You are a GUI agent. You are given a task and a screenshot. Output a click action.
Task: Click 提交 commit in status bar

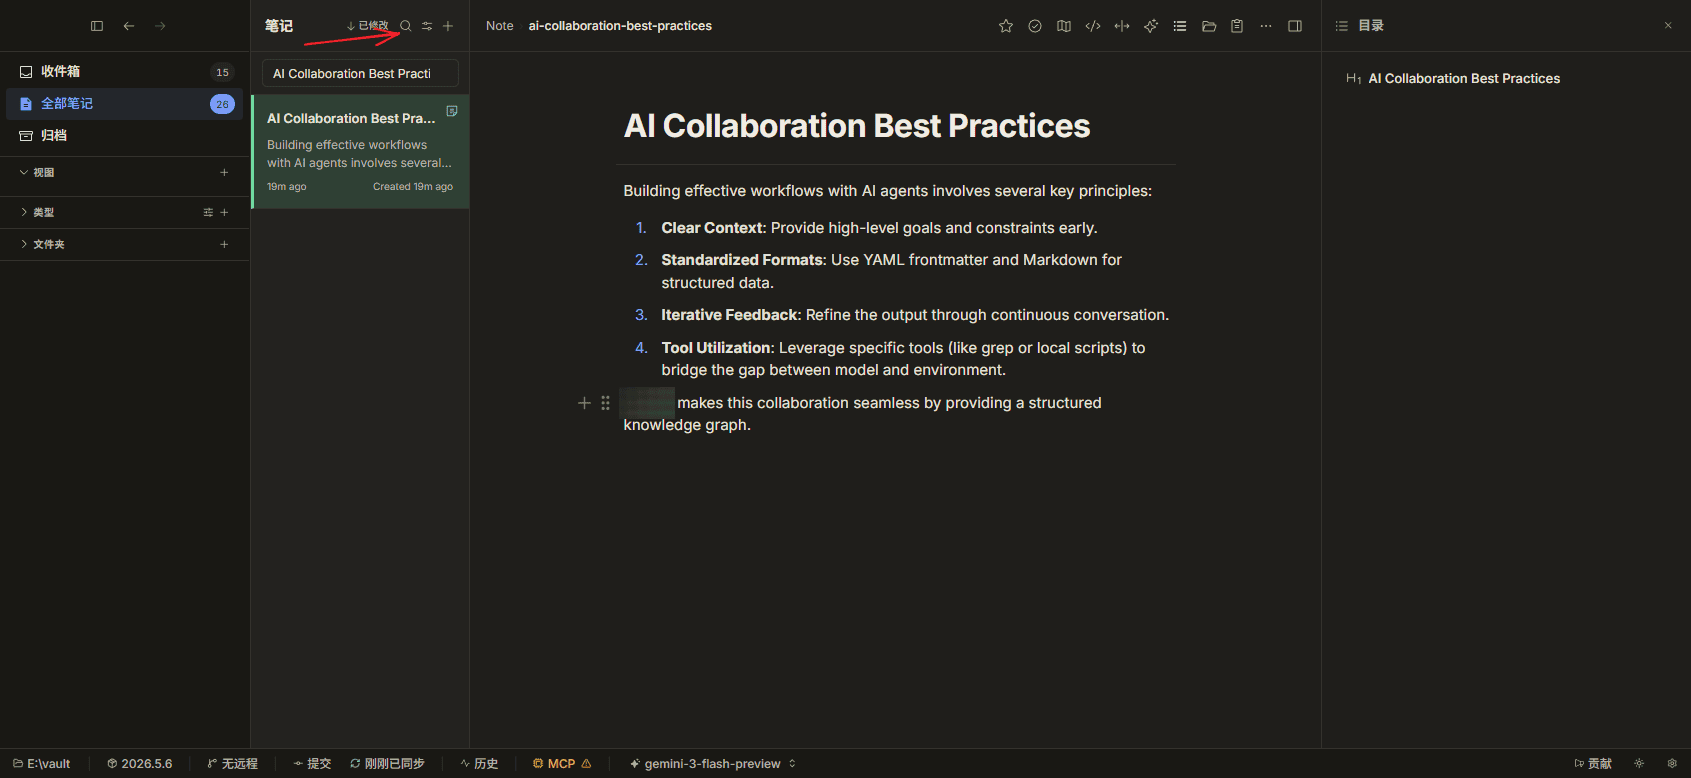tap(312, 763)
